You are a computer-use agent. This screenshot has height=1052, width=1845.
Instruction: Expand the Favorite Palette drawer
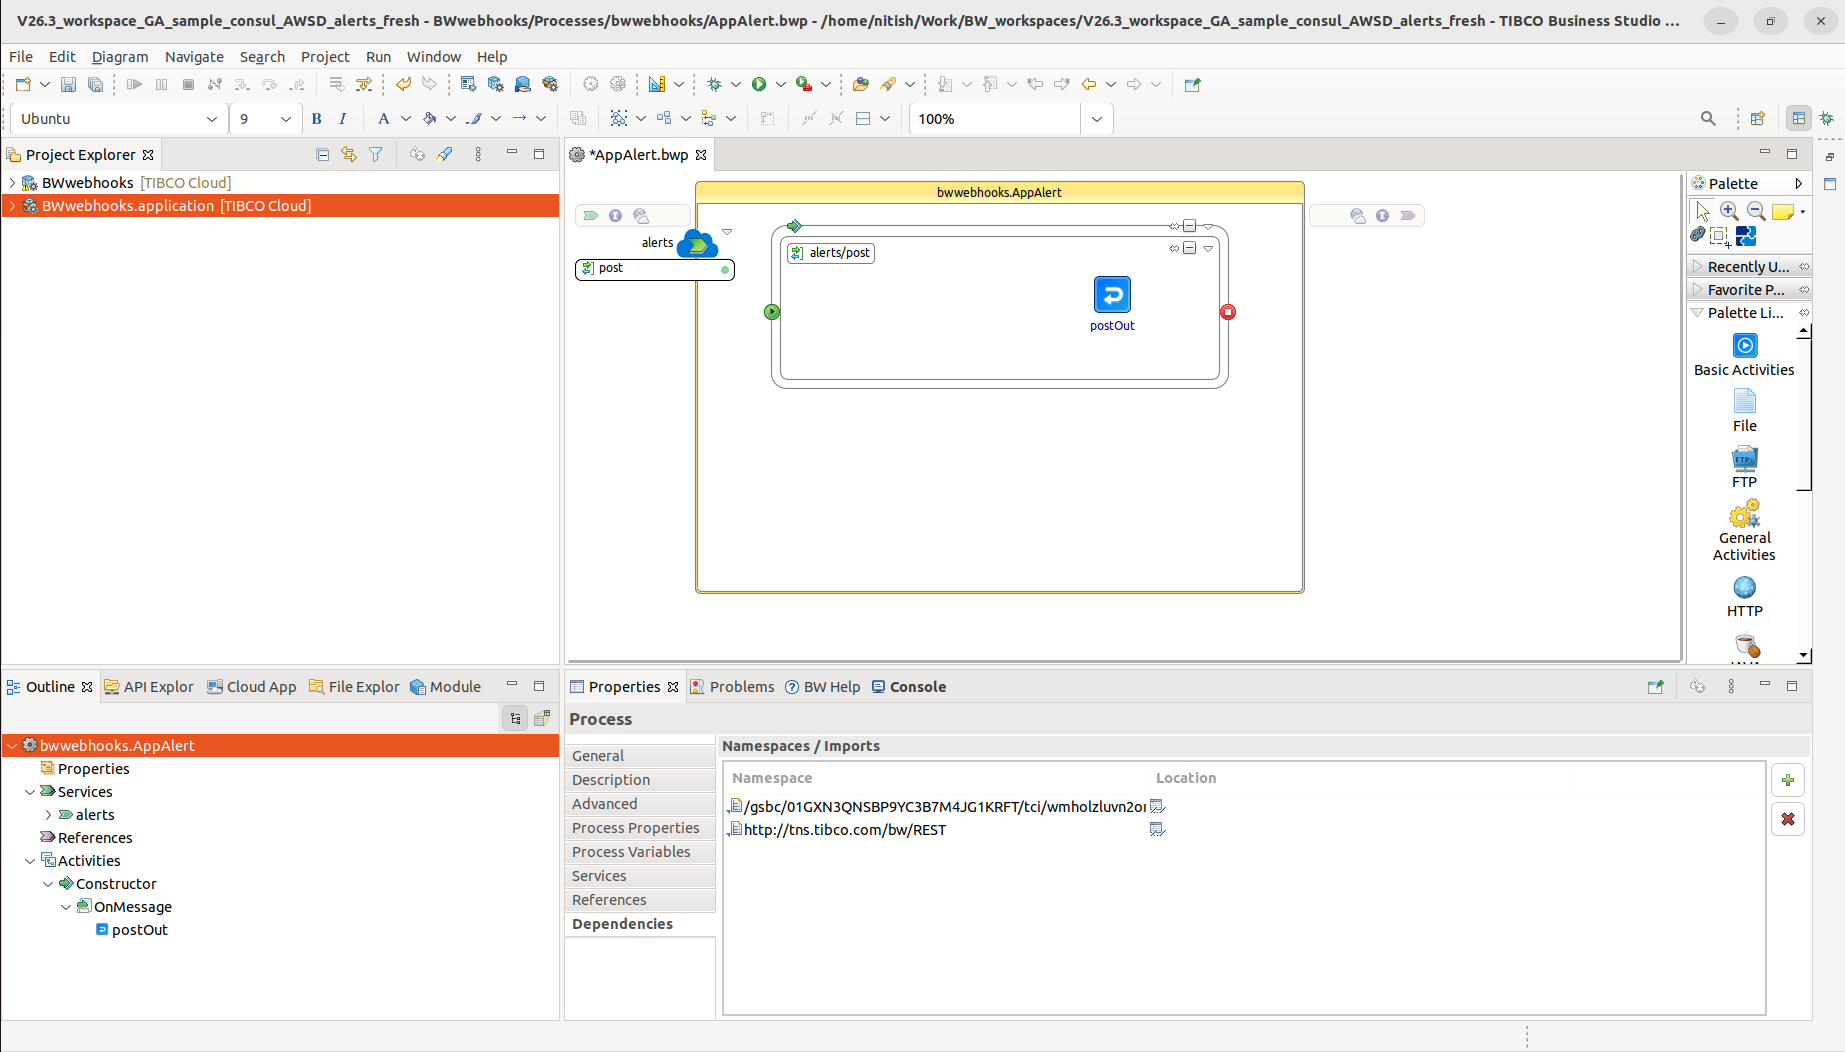pyautogui.click(x=1749, y=290)
